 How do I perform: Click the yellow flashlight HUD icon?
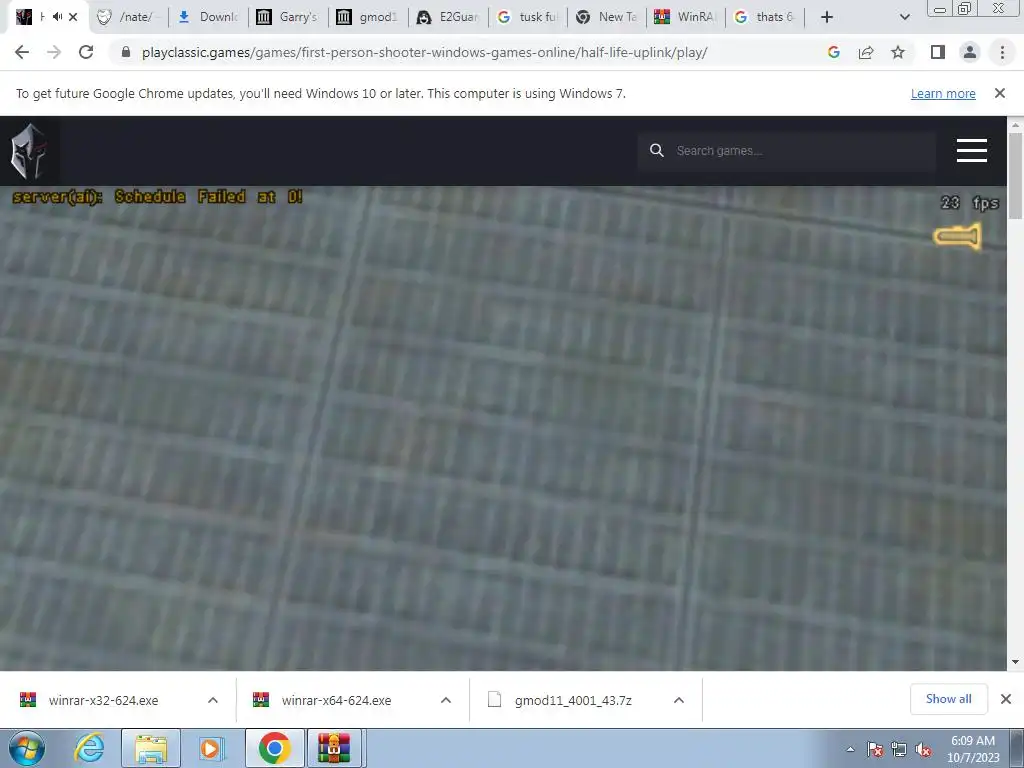coord(957,236)
